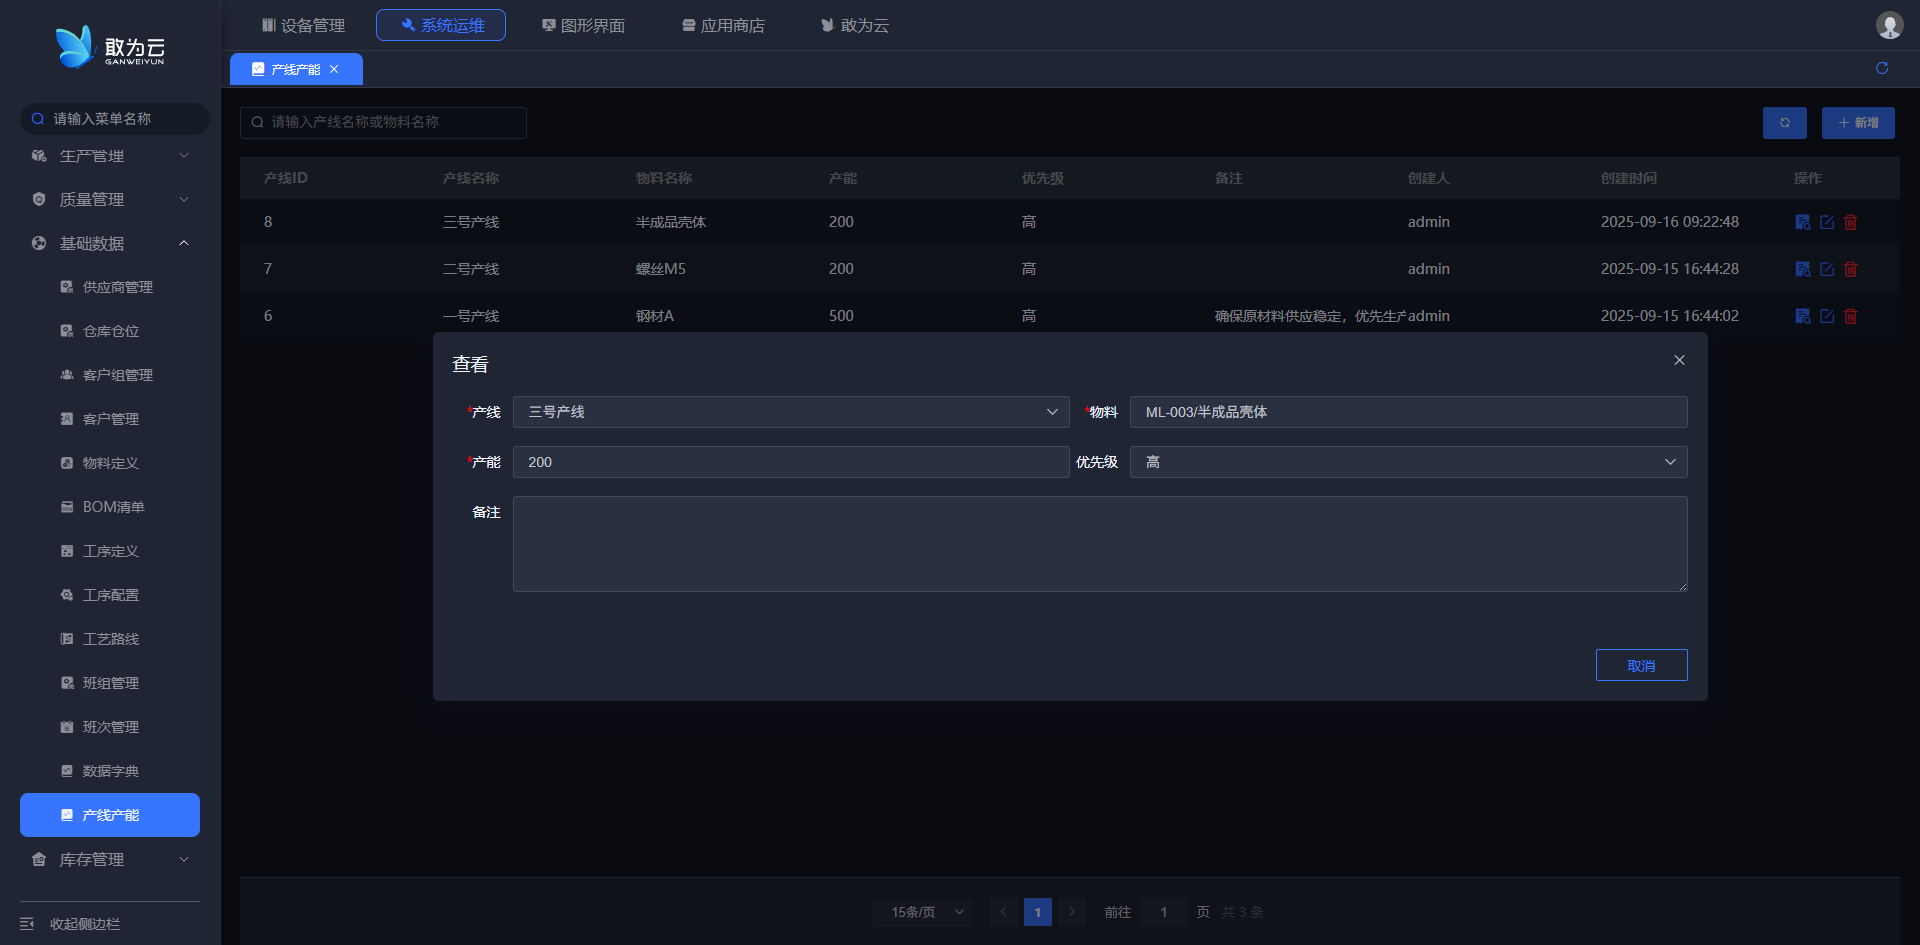Switch to 设备管理 top menu

pos(303,25)
